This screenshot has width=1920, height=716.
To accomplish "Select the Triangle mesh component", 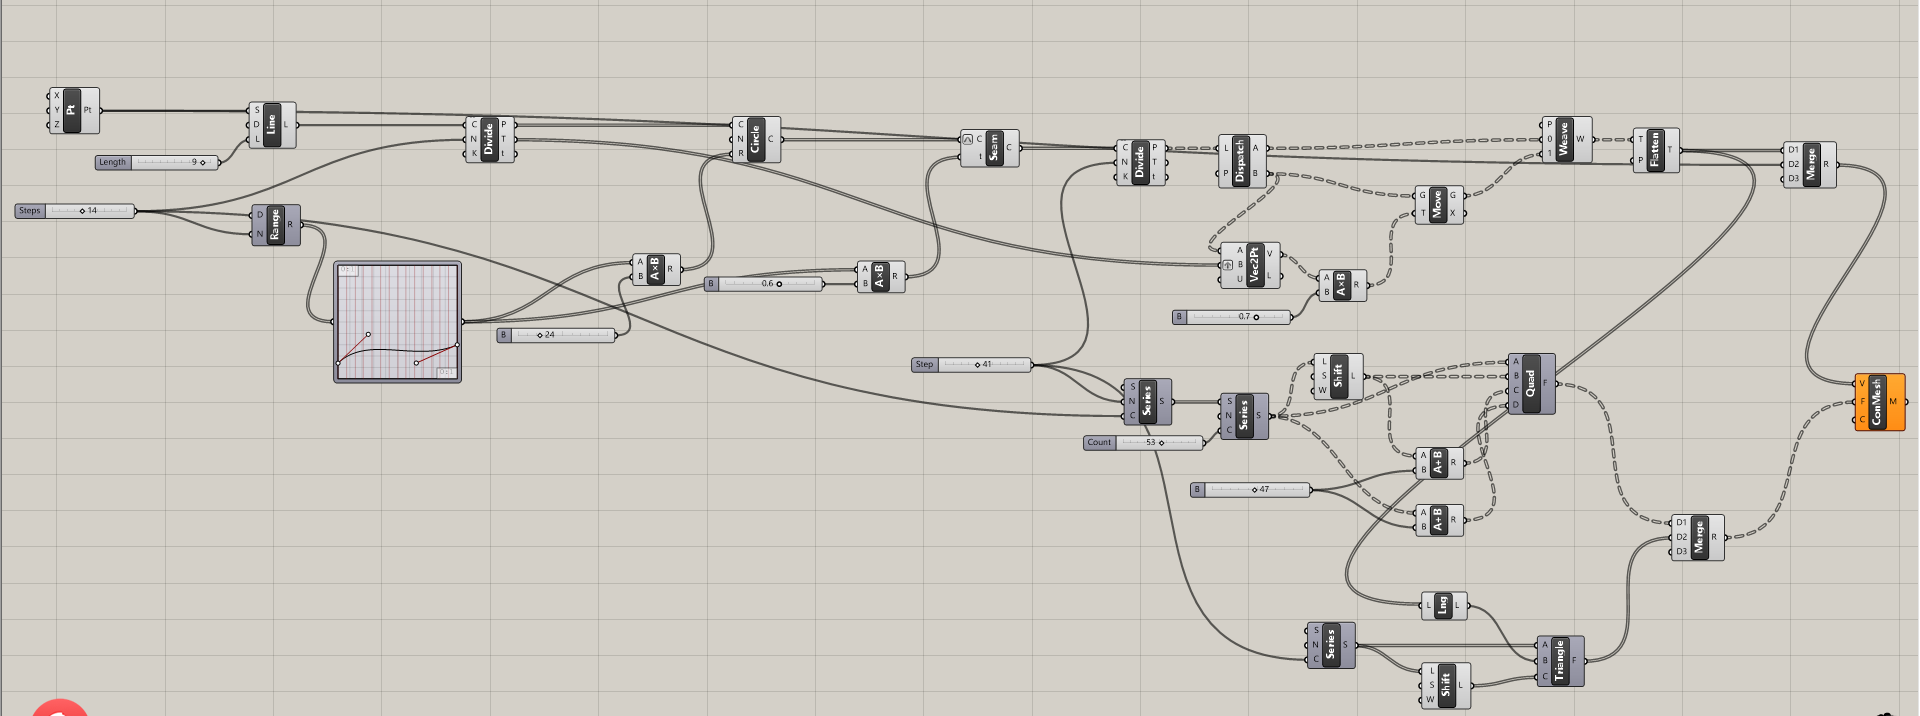I will coord(1559,661).
